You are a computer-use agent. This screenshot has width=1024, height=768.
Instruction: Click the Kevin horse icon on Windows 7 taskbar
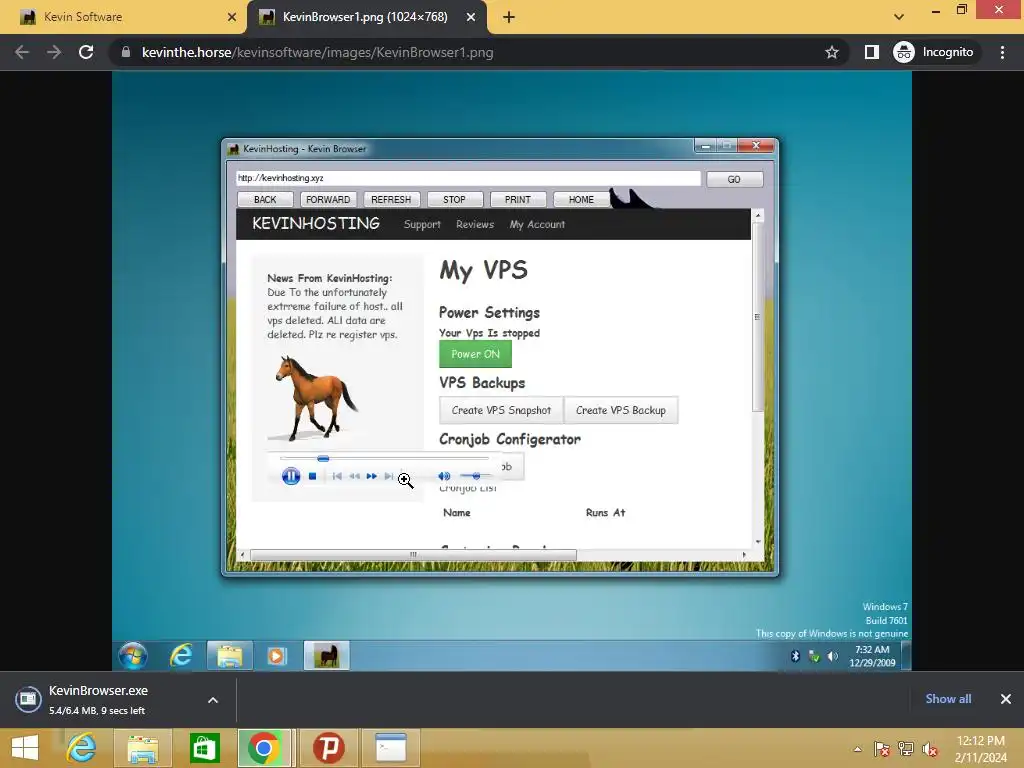pyautogui.click(x=327, y=656)
